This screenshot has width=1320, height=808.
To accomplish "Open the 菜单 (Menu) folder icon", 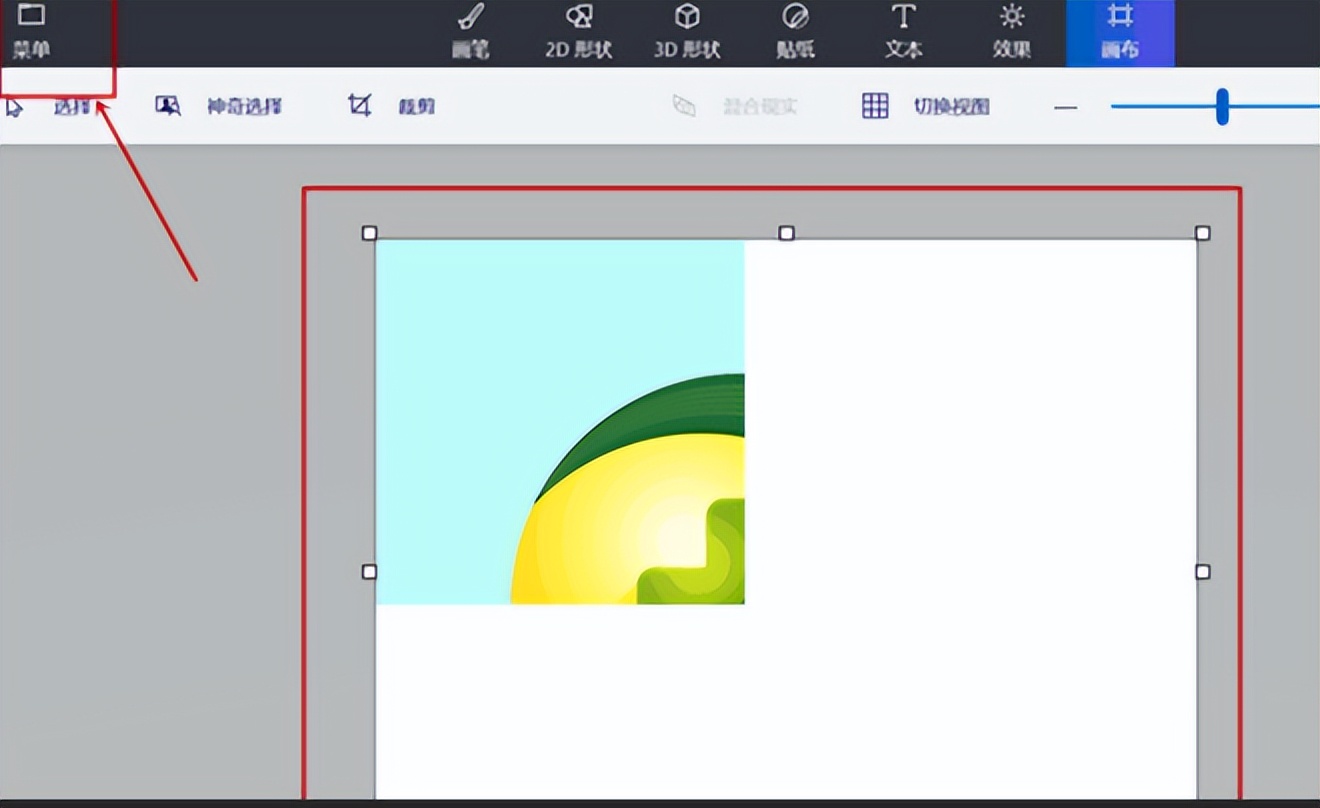I will click(x=32, y=30).
